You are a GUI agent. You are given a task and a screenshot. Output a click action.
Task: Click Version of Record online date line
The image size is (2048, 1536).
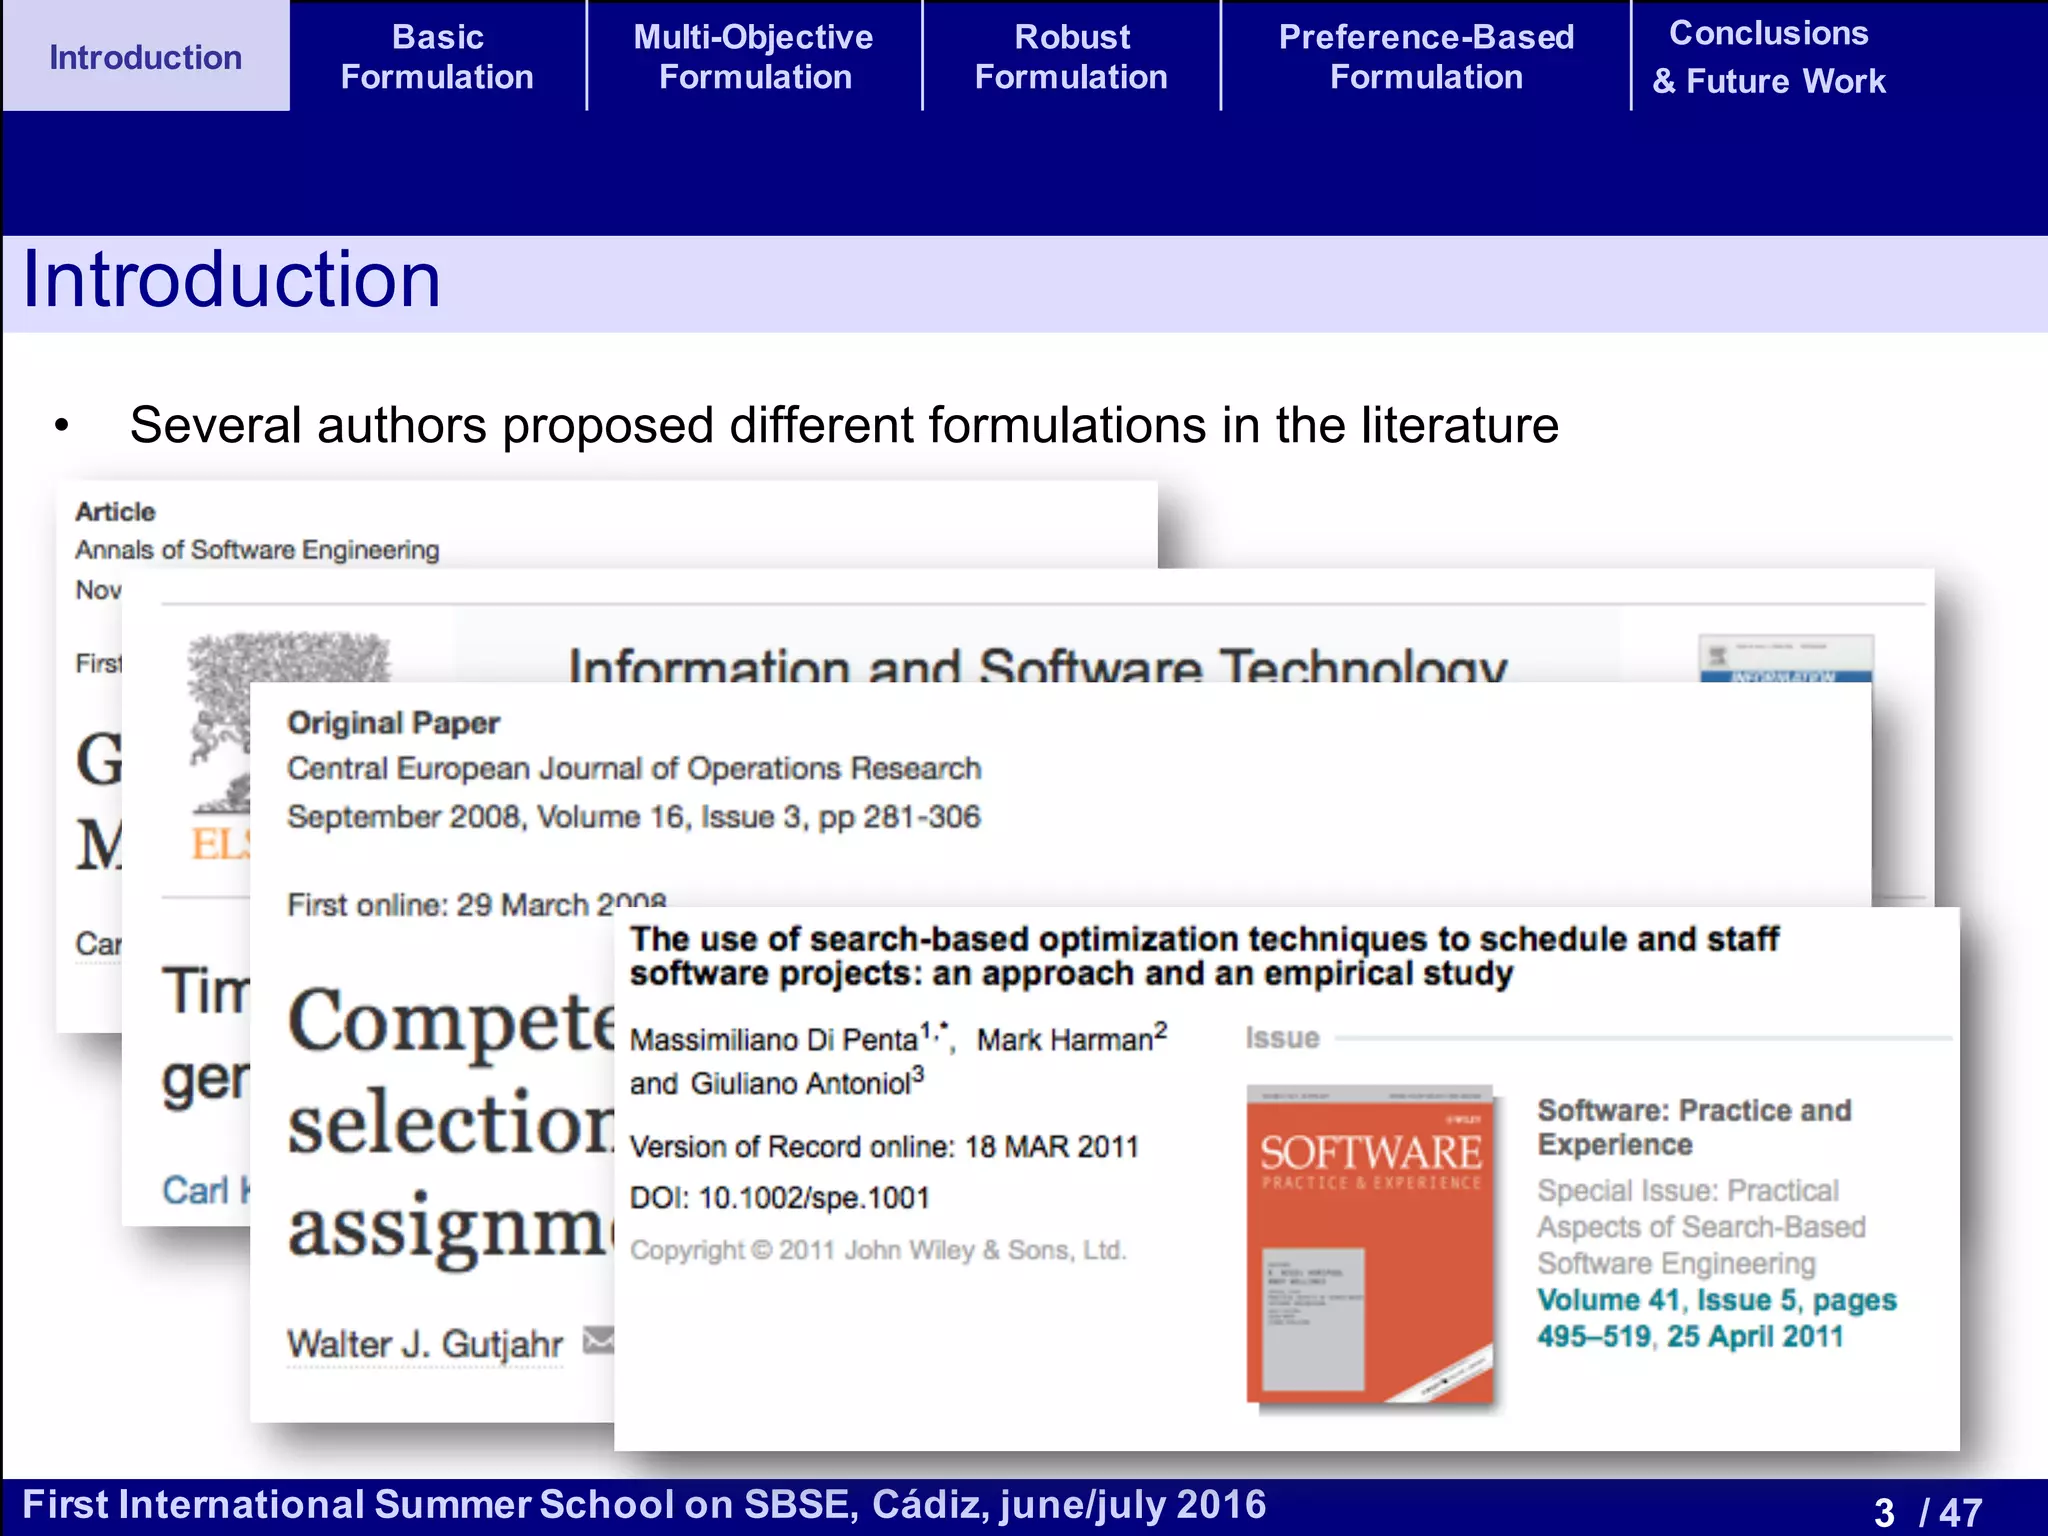point(884,1147)
